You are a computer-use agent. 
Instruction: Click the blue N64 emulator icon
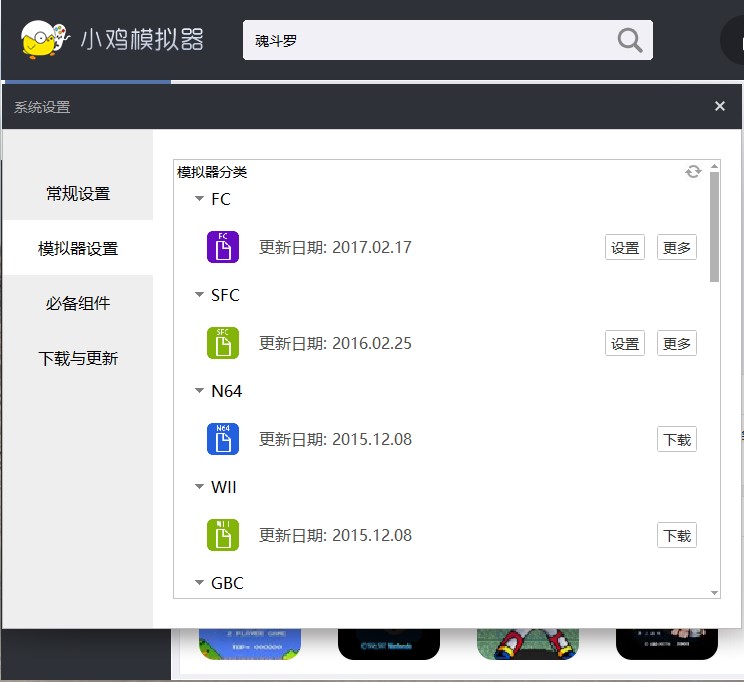[x=223, y=439]
